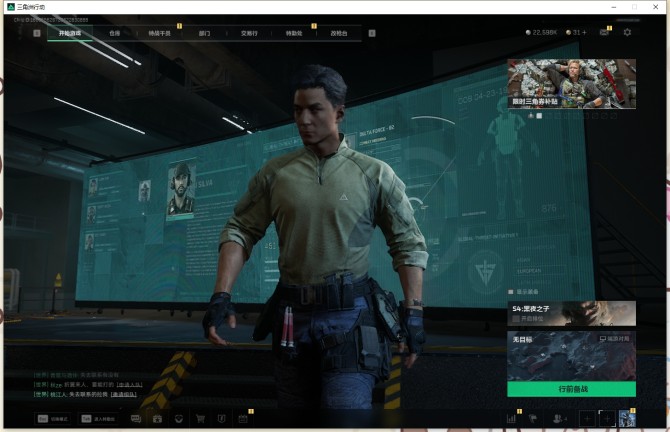This screenshot has width=670, height=432.
Task: Click the E key icon right of tabs
Action: tap(372, 33)
